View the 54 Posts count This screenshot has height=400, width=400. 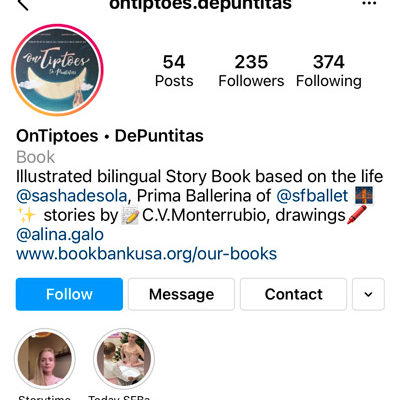pos(174,71)
